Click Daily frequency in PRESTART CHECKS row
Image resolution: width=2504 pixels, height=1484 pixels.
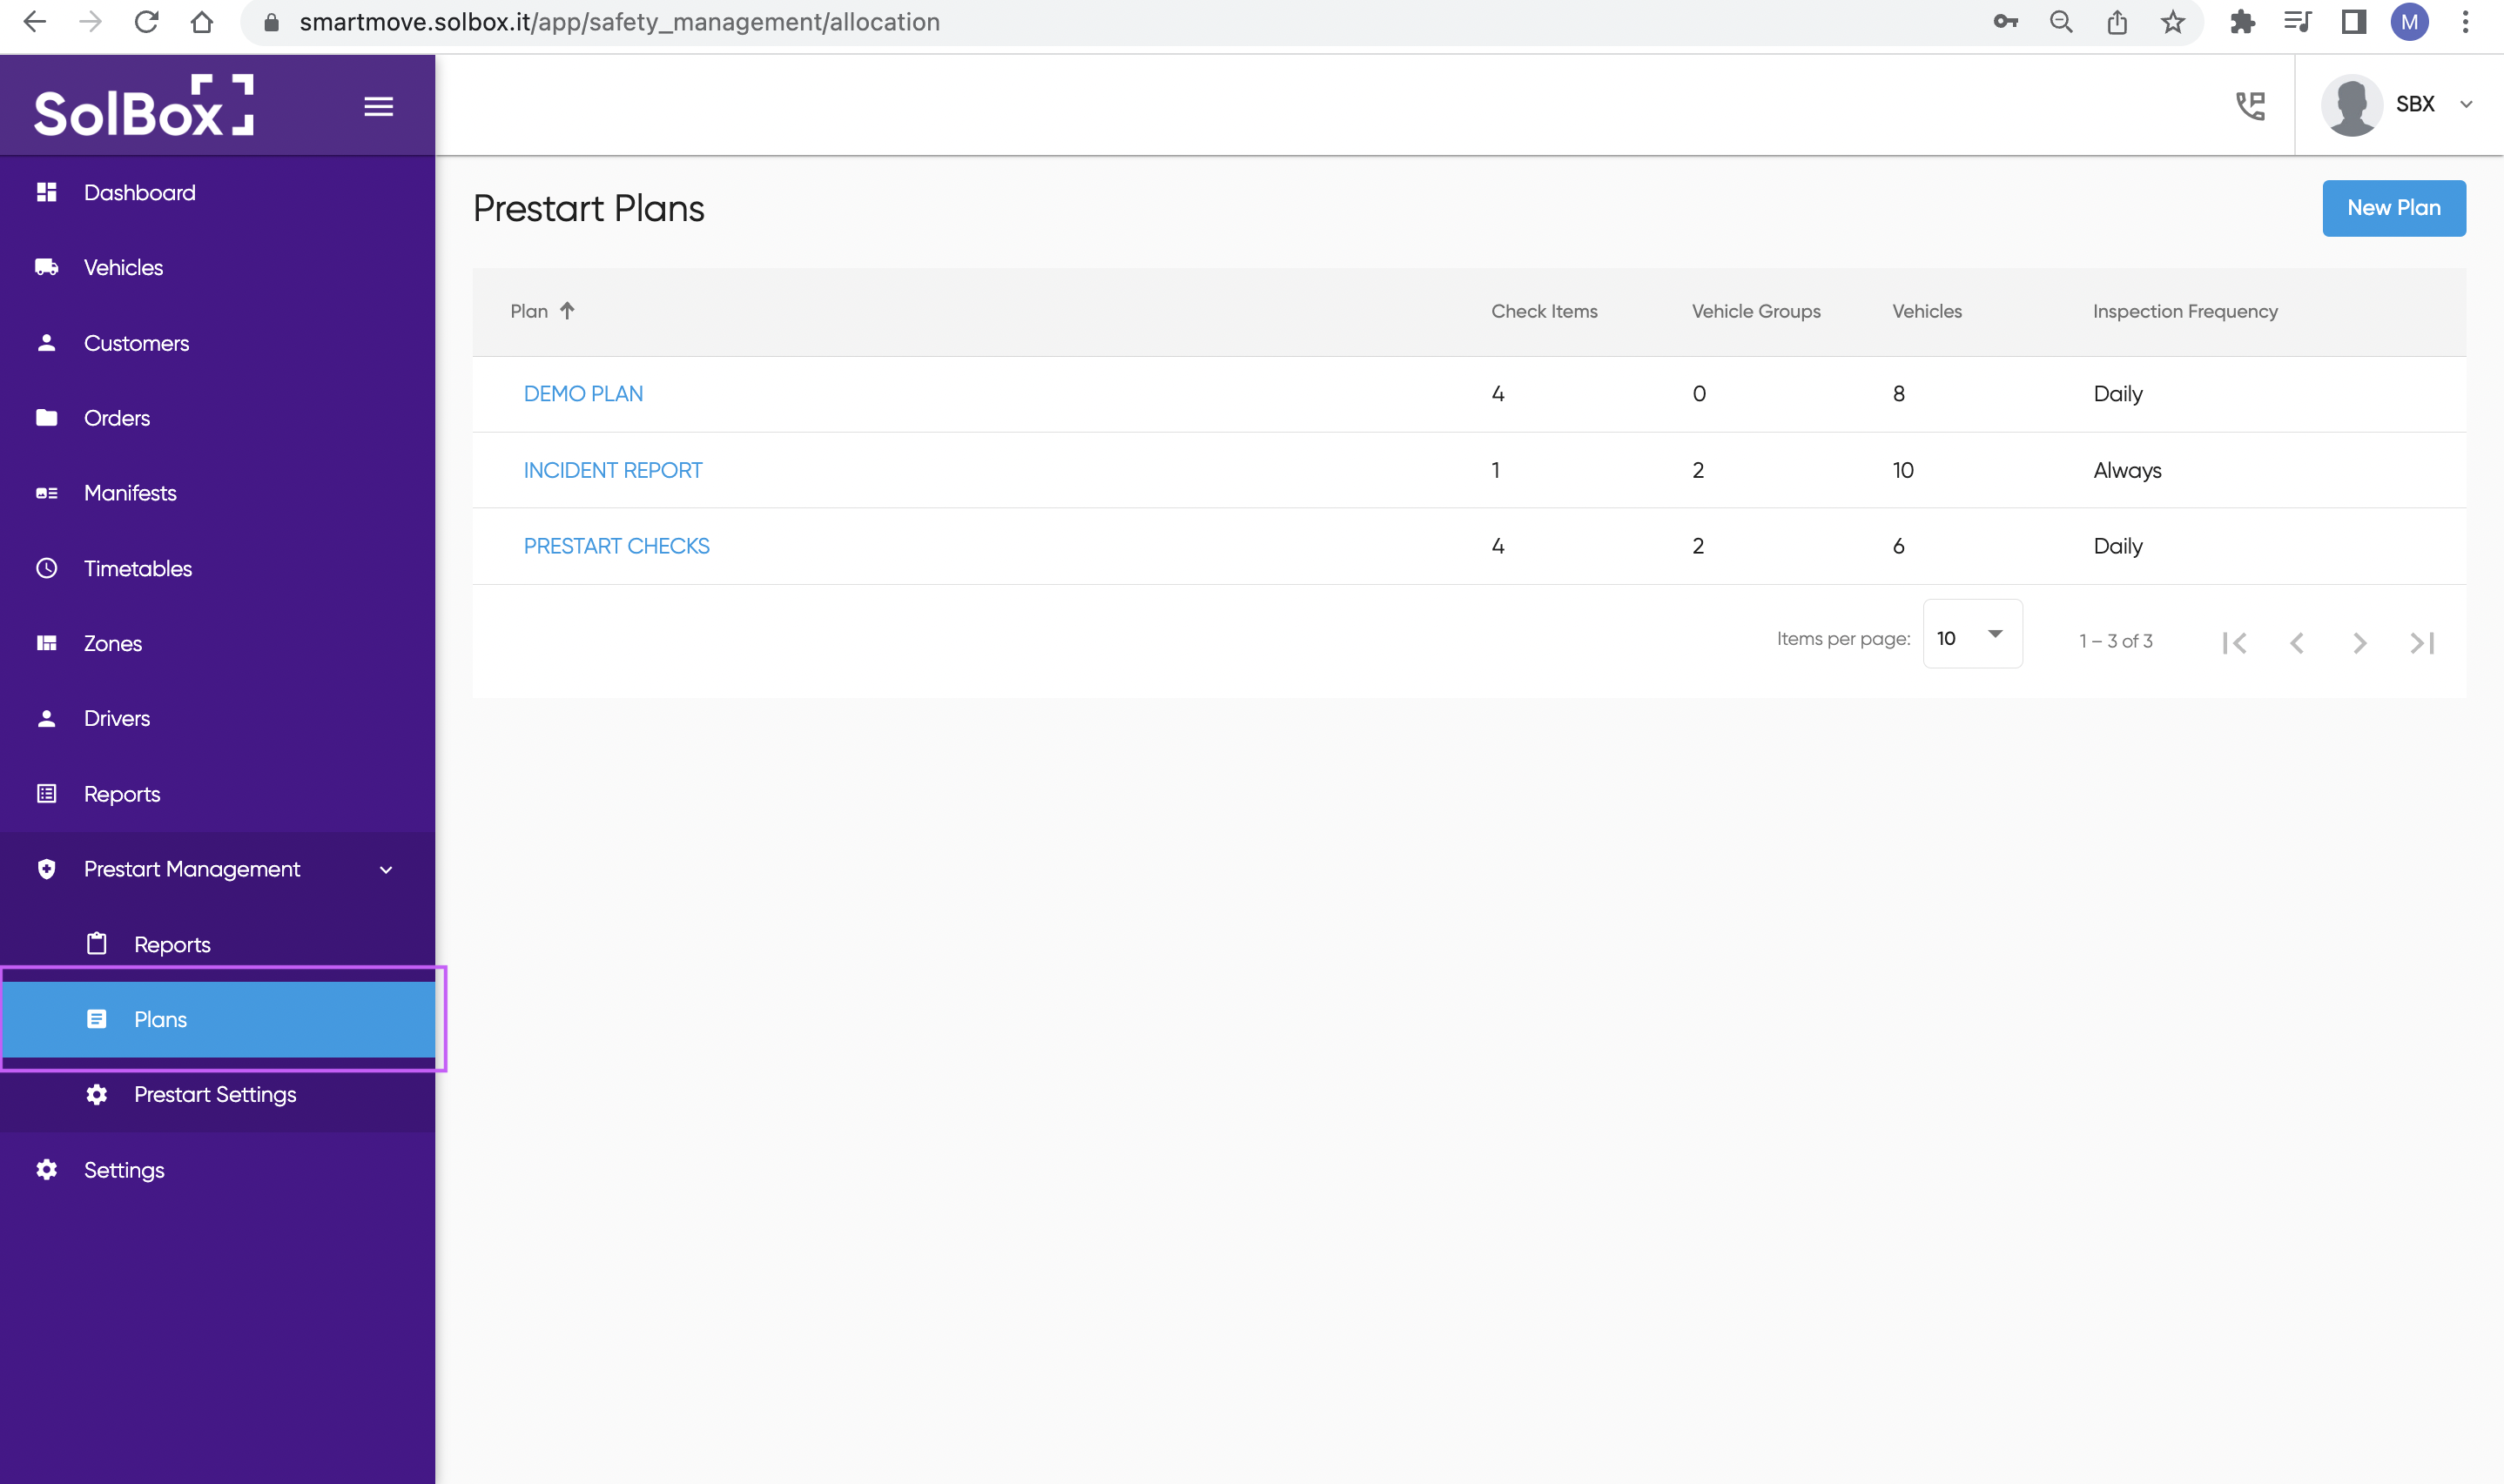tap(2118, 546)
